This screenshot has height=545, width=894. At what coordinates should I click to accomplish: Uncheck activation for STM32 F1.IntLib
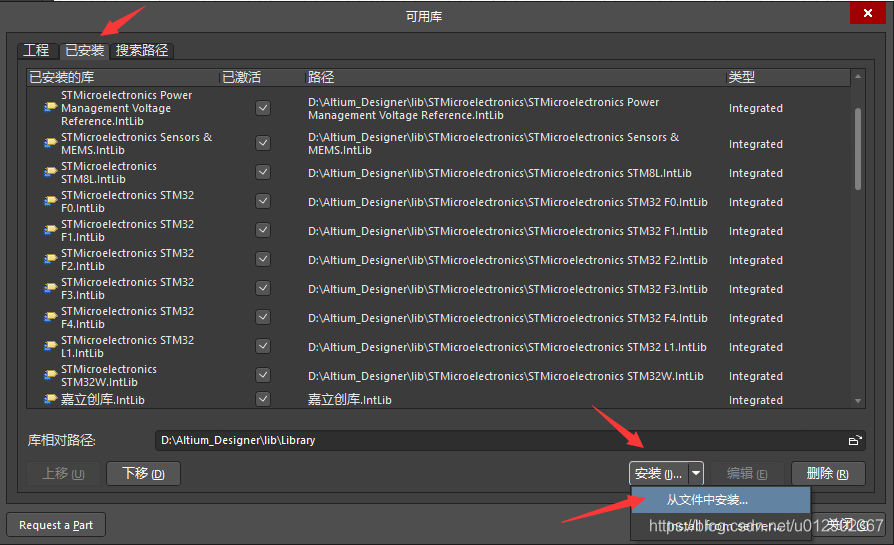263,231
